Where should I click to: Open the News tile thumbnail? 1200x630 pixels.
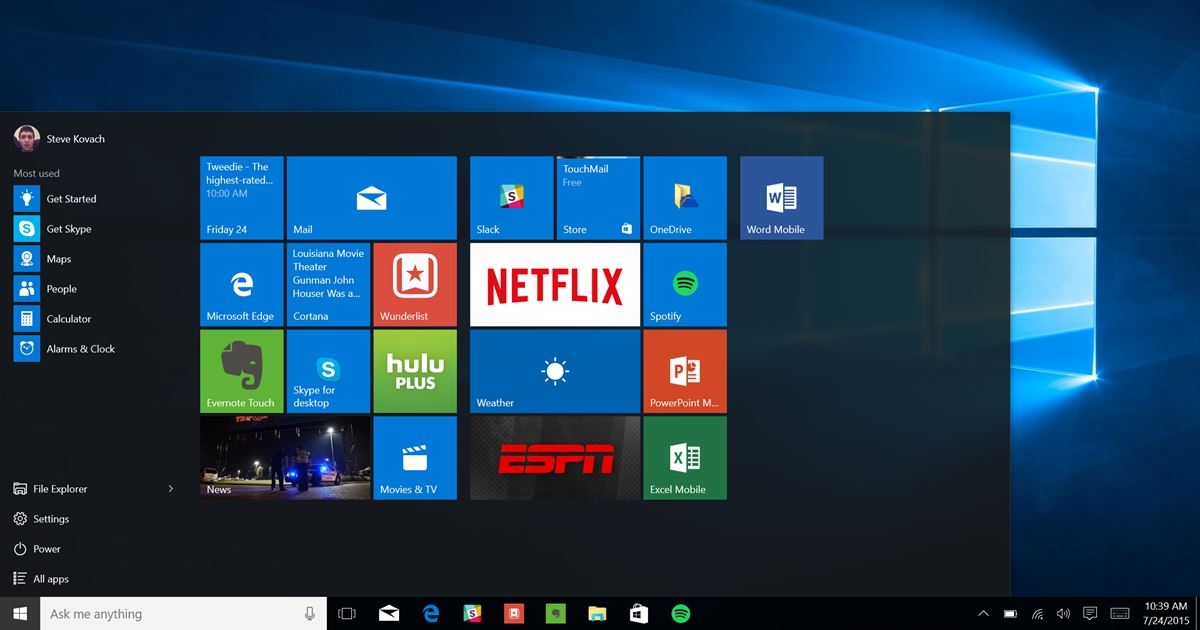tap(285, 458)
